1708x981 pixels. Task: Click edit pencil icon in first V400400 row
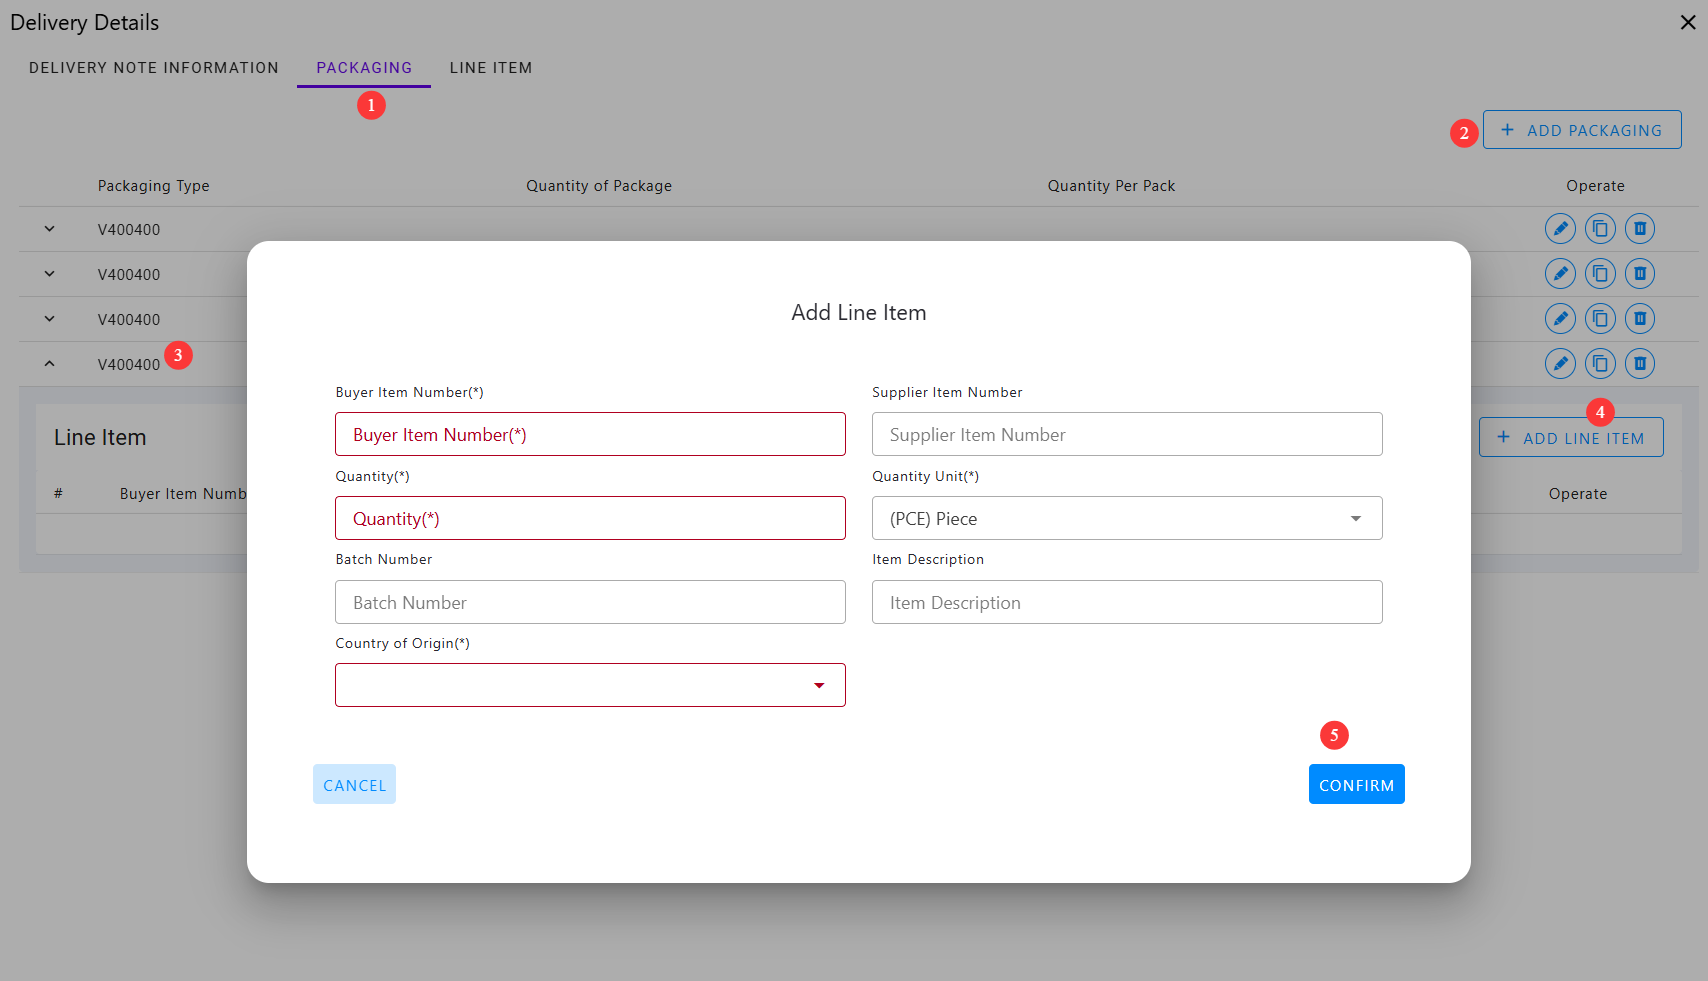coord(1559,229)
